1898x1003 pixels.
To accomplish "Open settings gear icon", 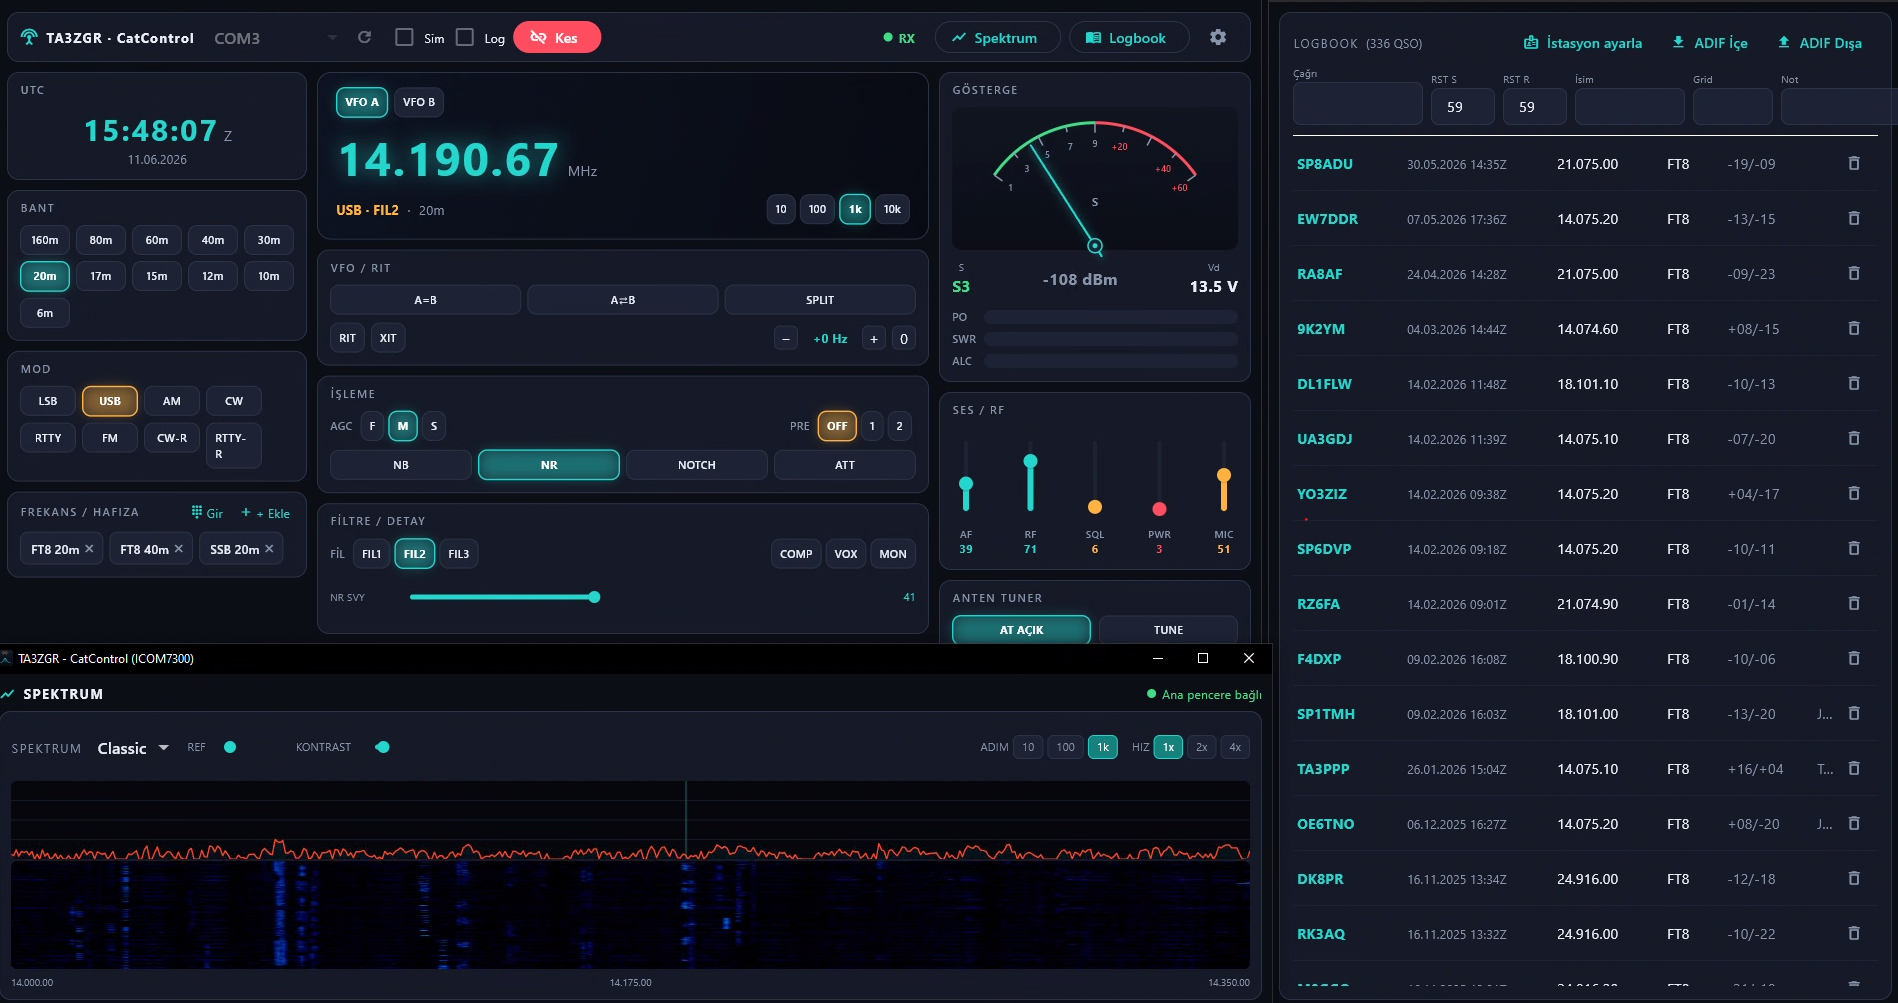I will coord(1217,37).
